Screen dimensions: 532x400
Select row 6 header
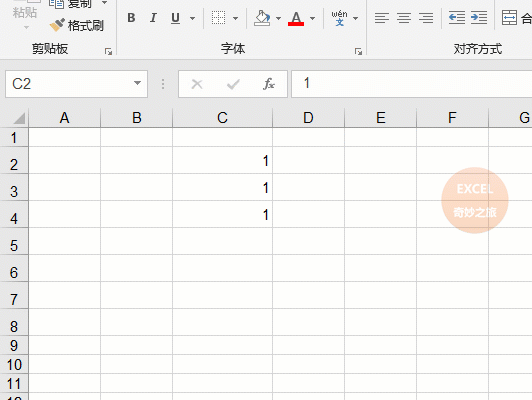(14, 269)
